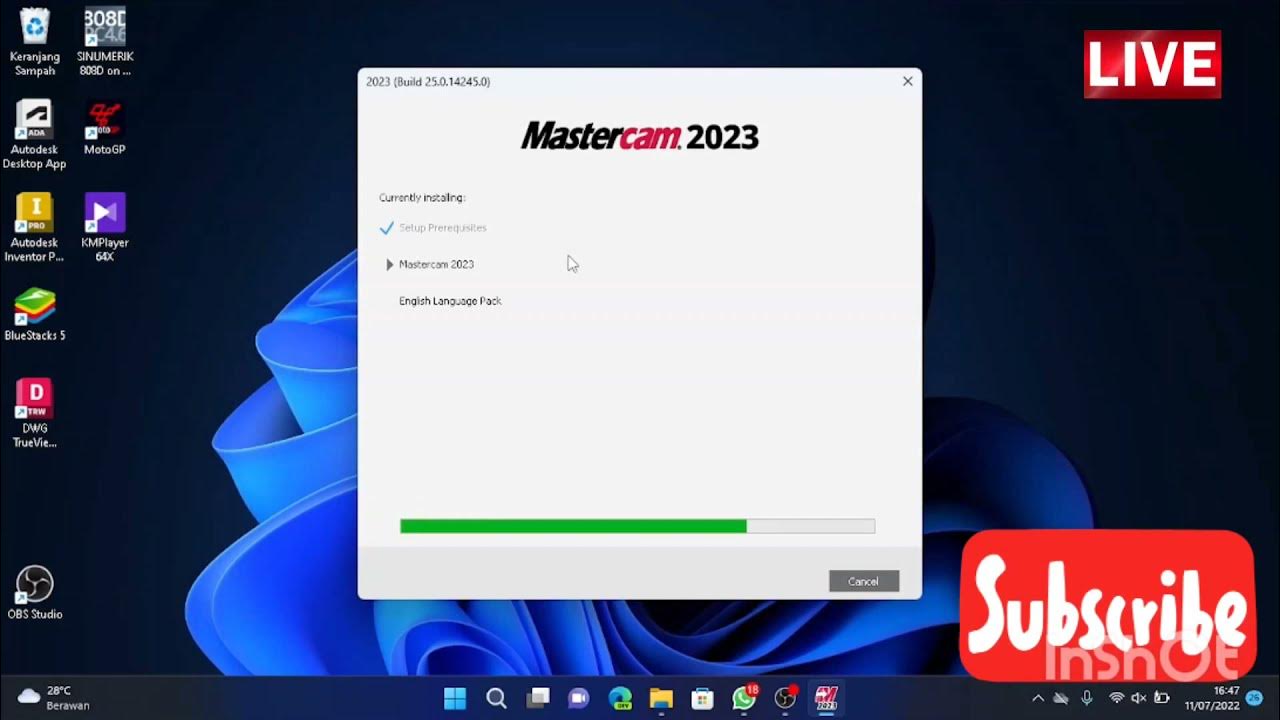Screen dimensions: 1280x720
Task: Open File Explorer from the taskbar
Action: tap(661, 697)
